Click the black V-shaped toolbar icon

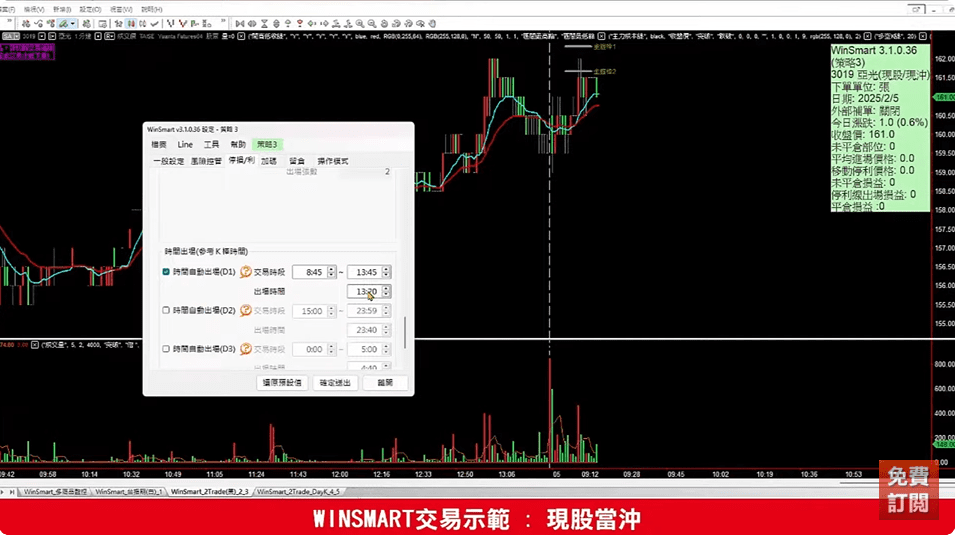[x=170, y=24]
